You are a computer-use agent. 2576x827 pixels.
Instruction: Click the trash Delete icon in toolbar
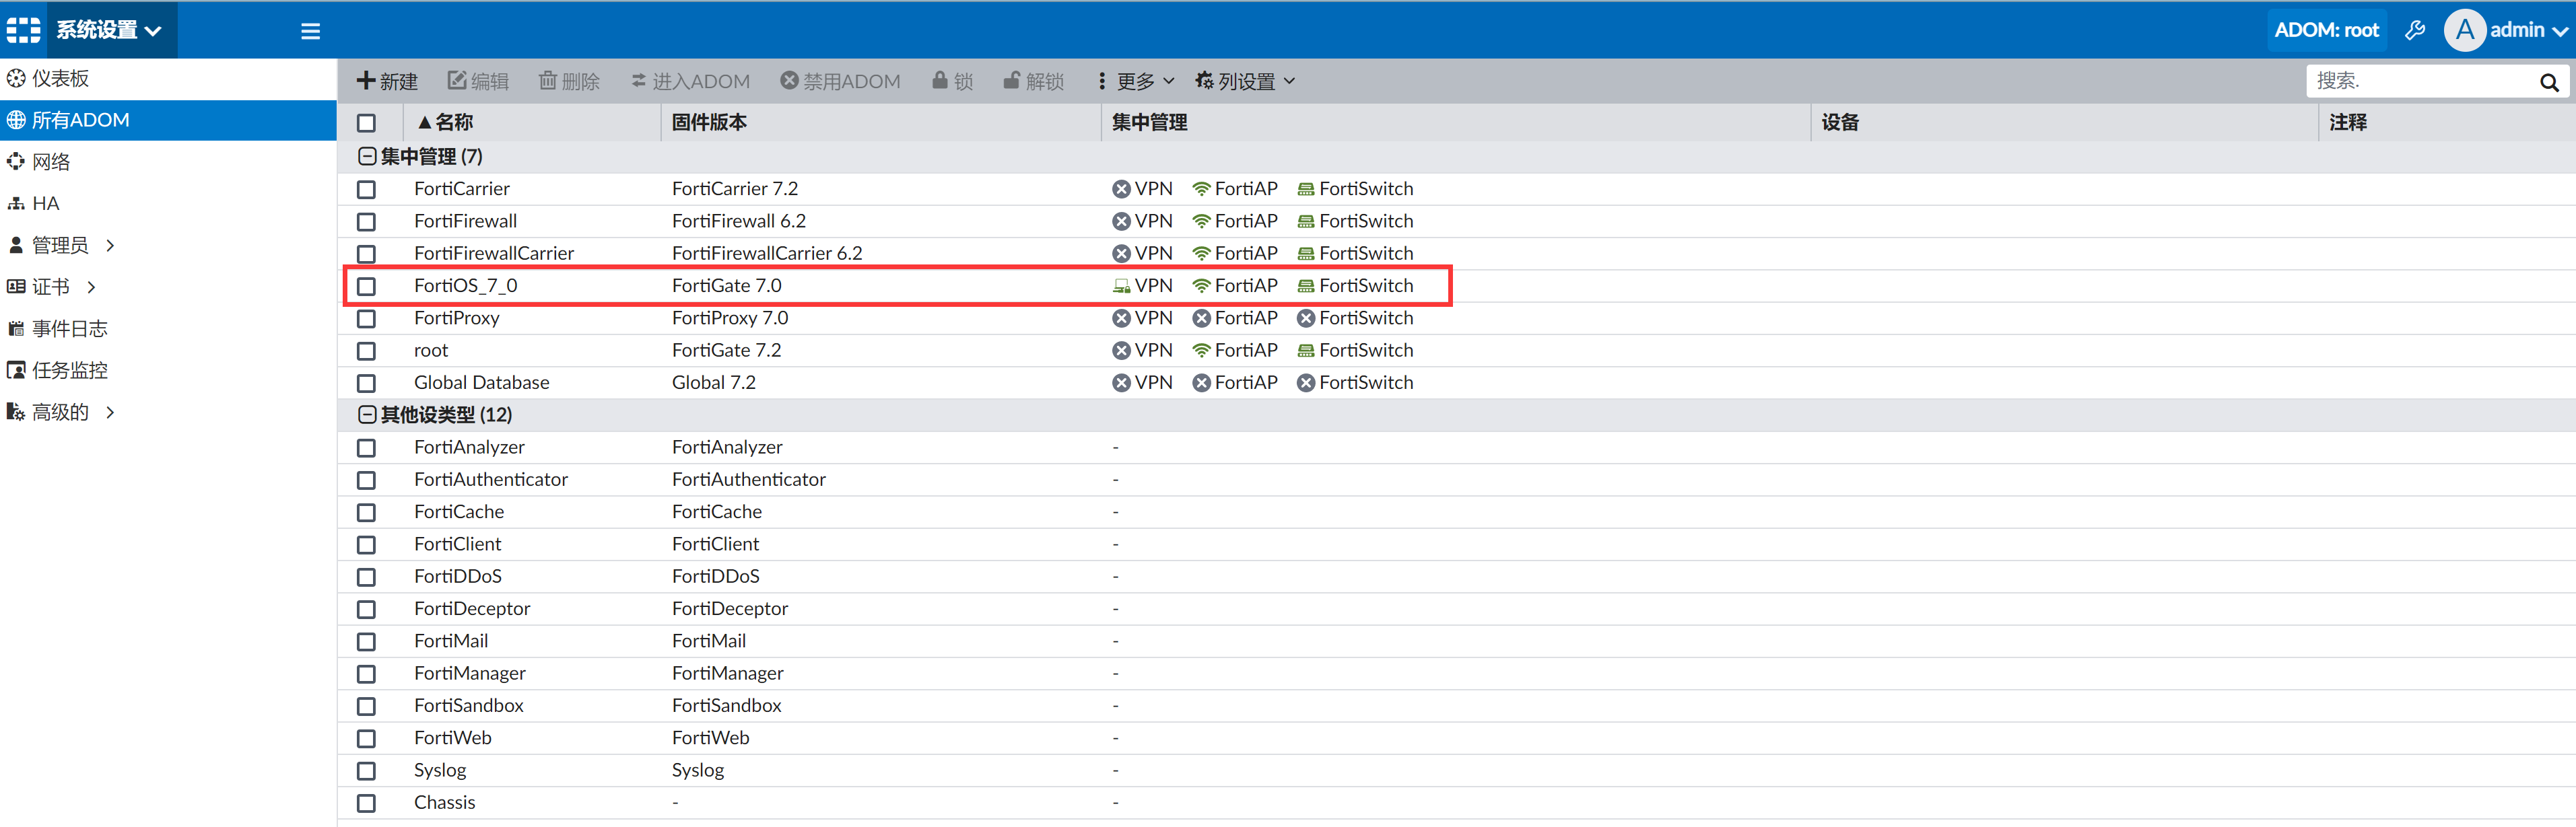(x=547, y=81)
